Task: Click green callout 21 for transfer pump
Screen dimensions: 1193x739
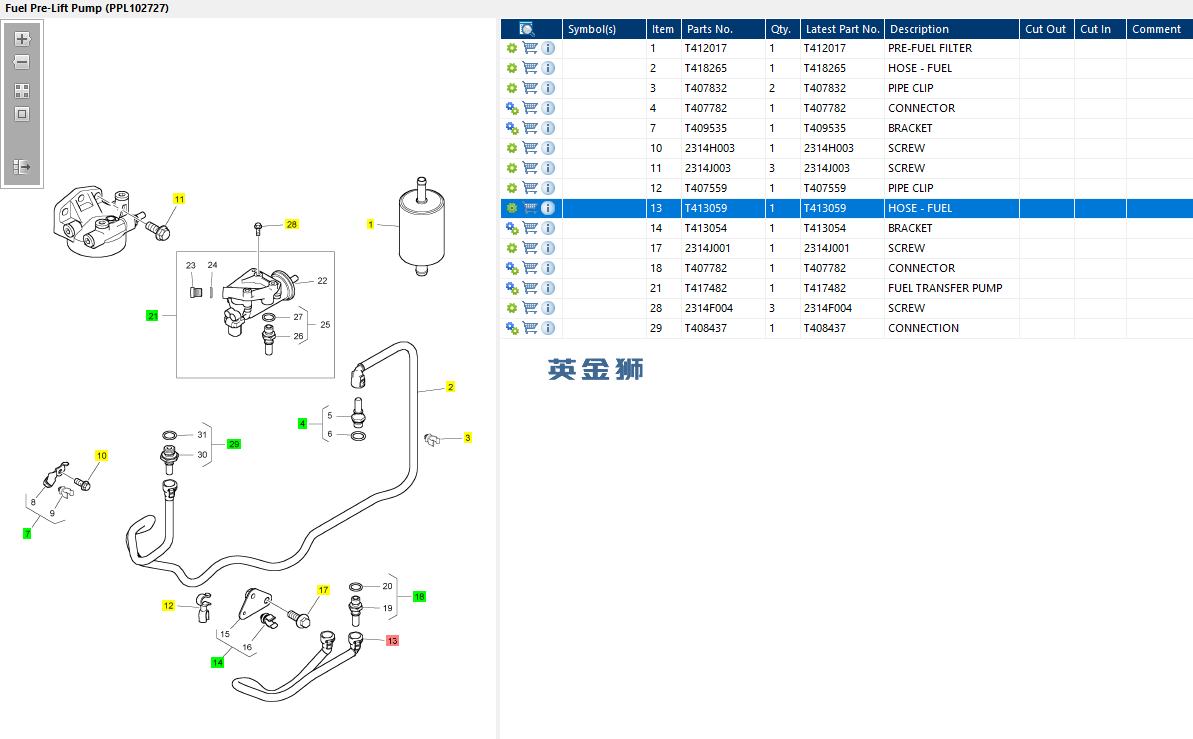Action: pos(152,316)
